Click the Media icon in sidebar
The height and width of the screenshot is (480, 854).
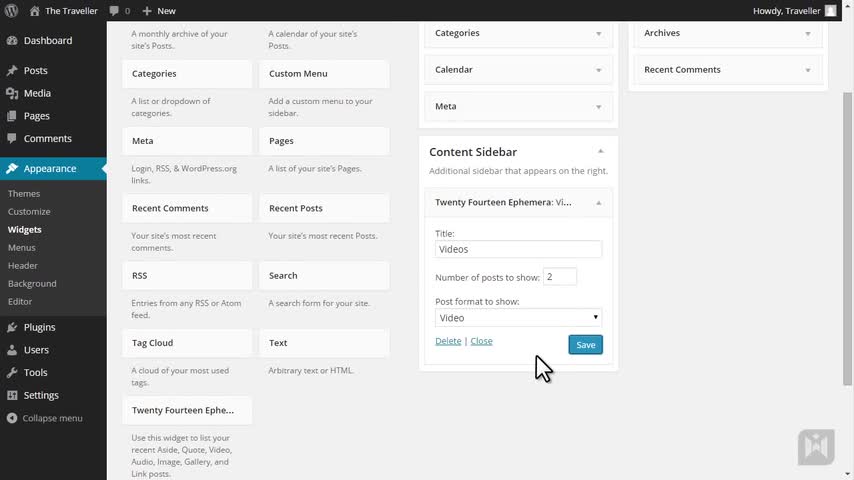point(12,93)
